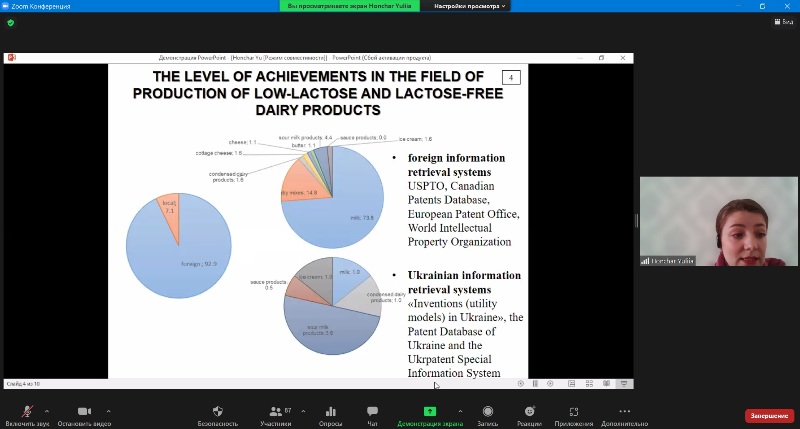Click the video panel resize handle

click(x=636, y=221)
